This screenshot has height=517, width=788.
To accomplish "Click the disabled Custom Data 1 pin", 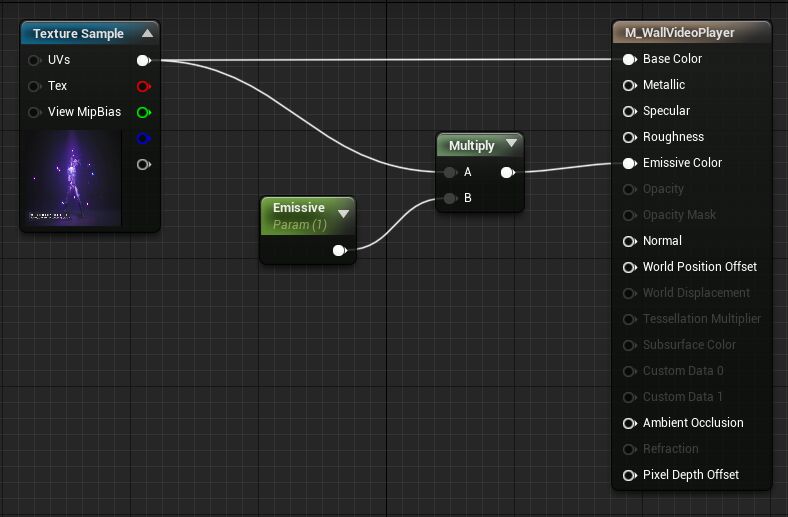I will coord(630,397).
